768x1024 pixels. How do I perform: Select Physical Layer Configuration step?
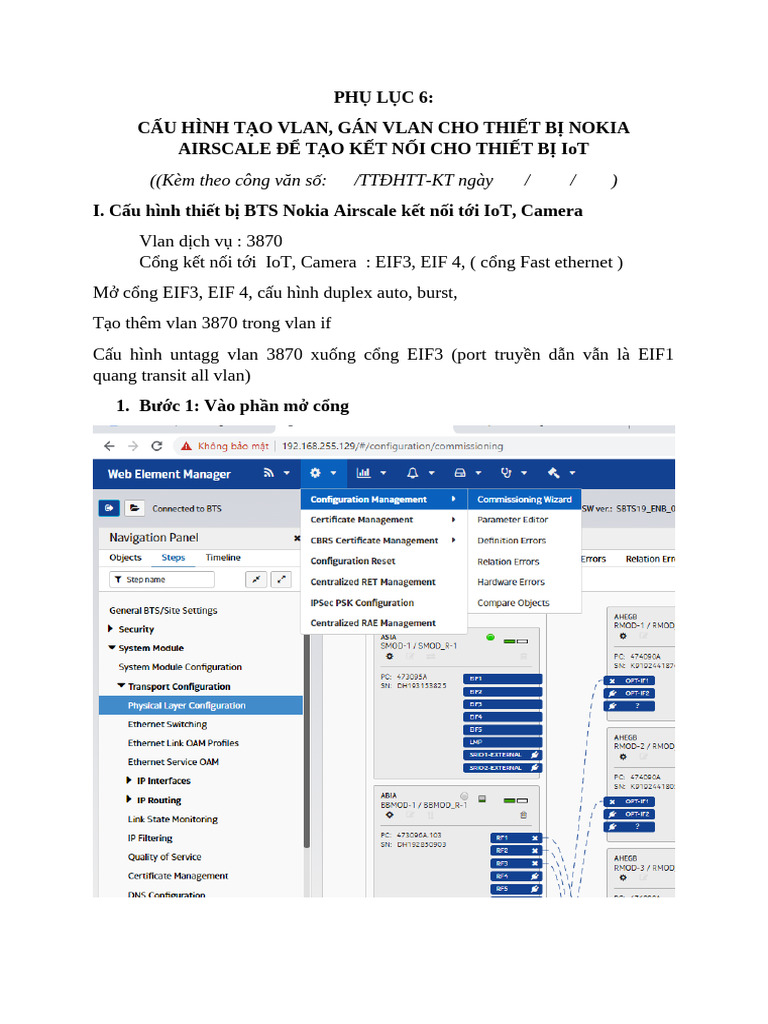(x=200, y=705)
